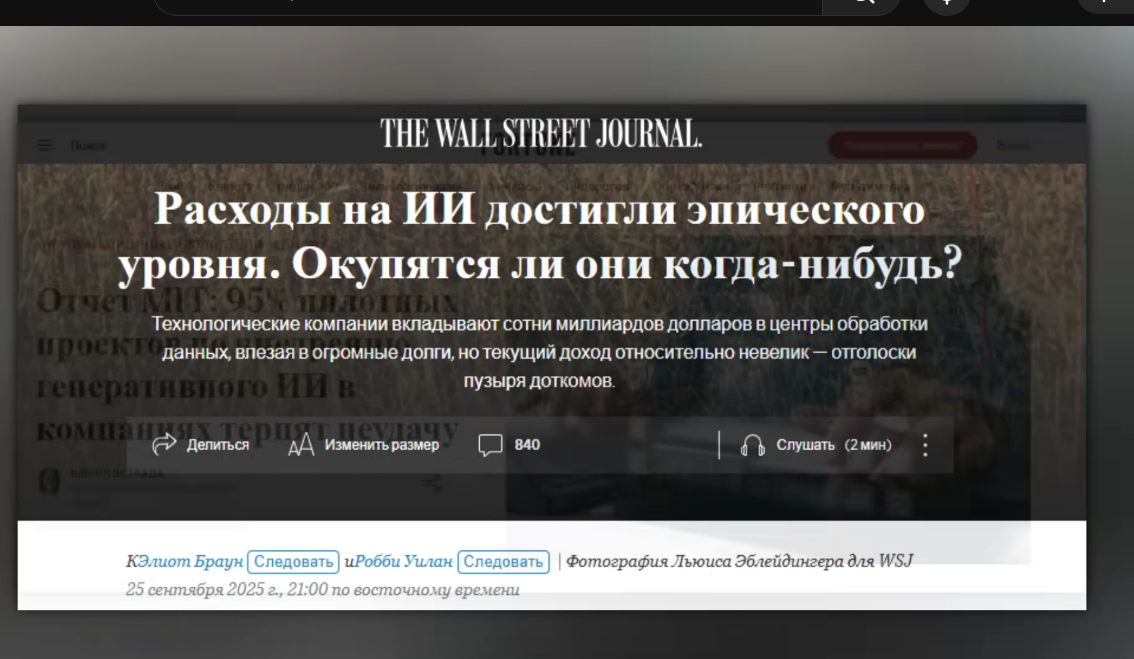Viewport: 1134px width, 659px height.
Task: Open the text size AA icon
Action: (301, 445)
